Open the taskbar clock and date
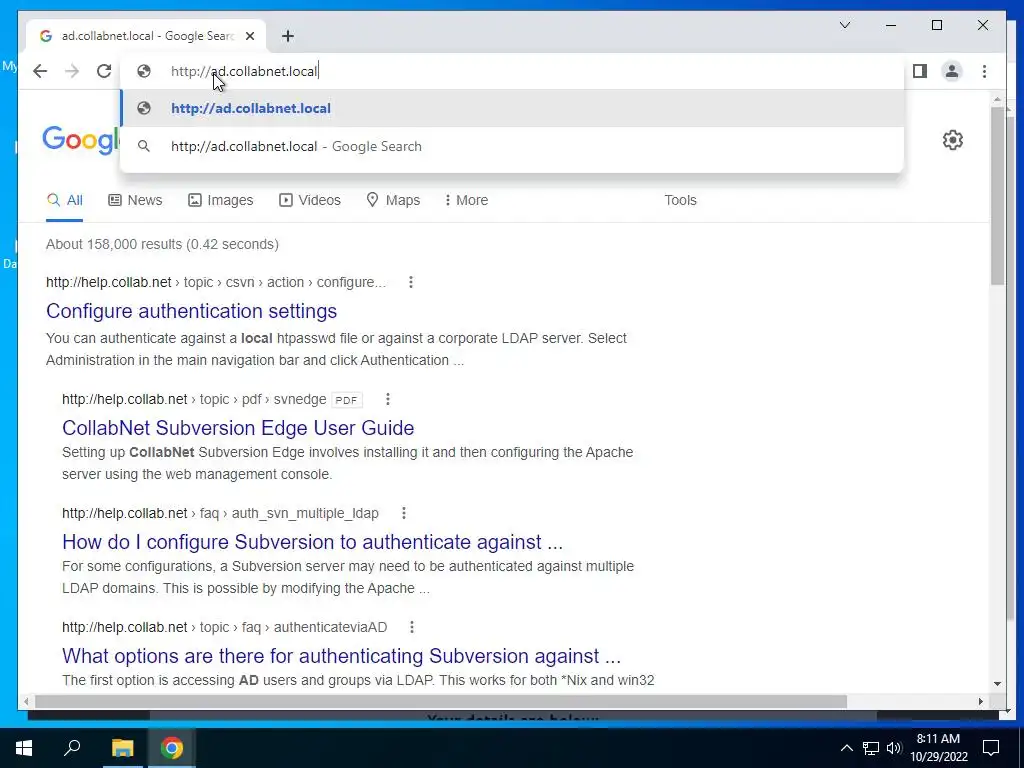1024x768 pixels. pos(938,748)
